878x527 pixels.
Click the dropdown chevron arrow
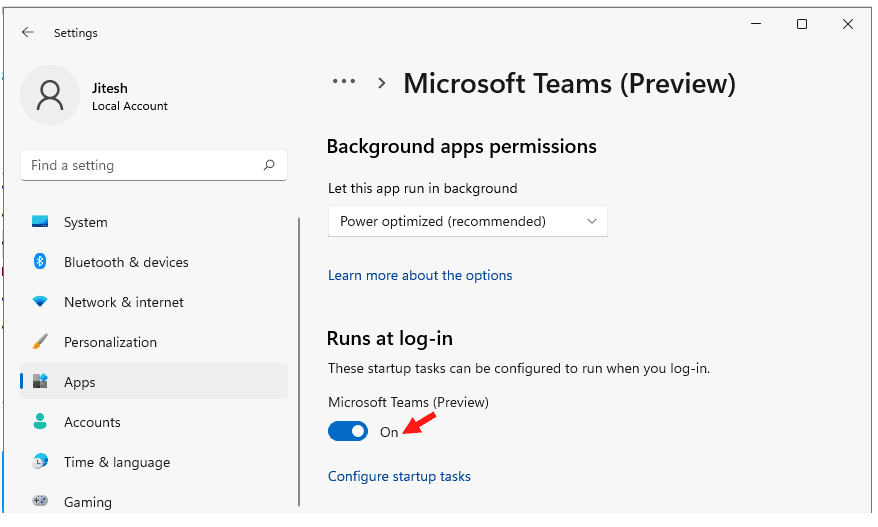(x=592, y=221)
